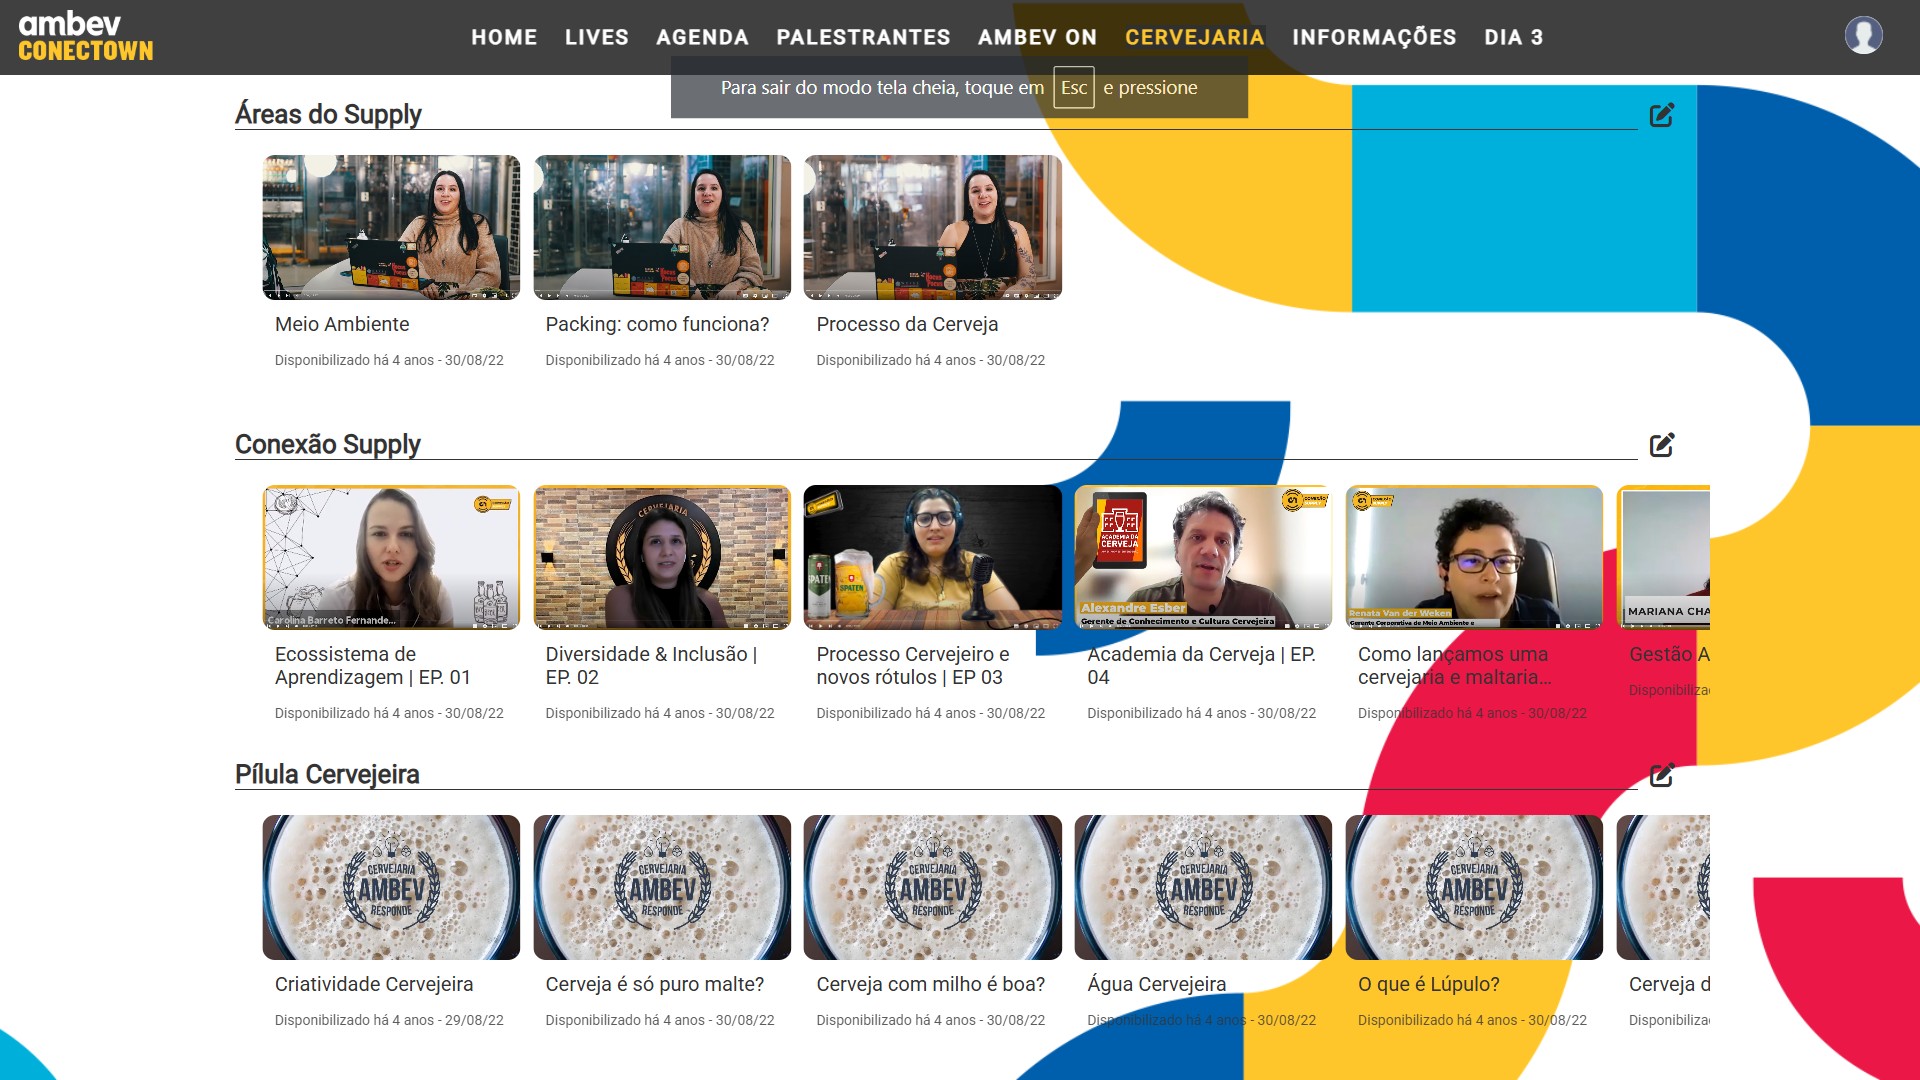The image size is (1920, 1080).
Task: Click the Cerveja é só puro malte? title
Action: (655, 984)
